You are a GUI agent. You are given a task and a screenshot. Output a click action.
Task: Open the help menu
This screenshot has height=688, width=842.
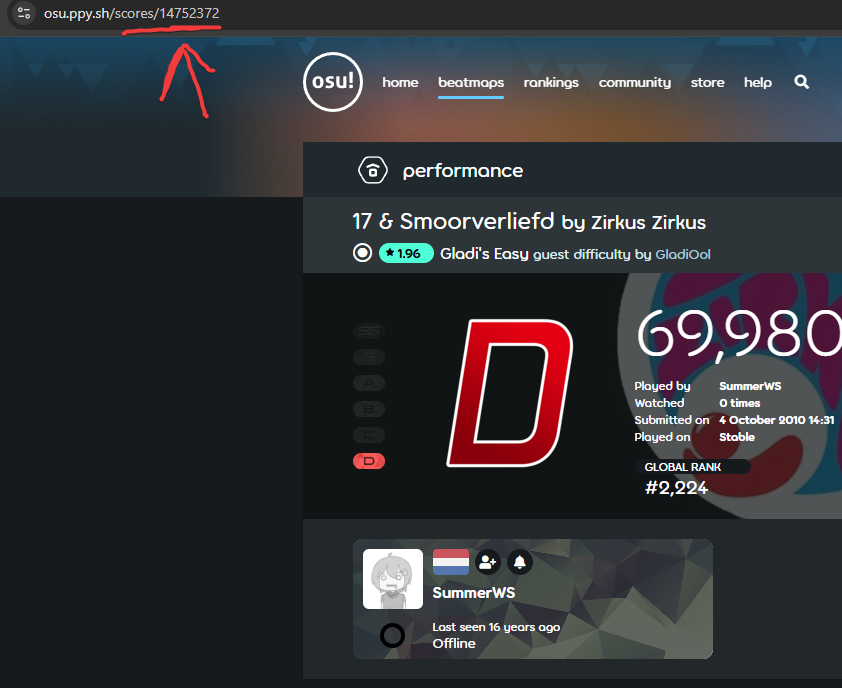pyautogui.click(x=758, y=82)
